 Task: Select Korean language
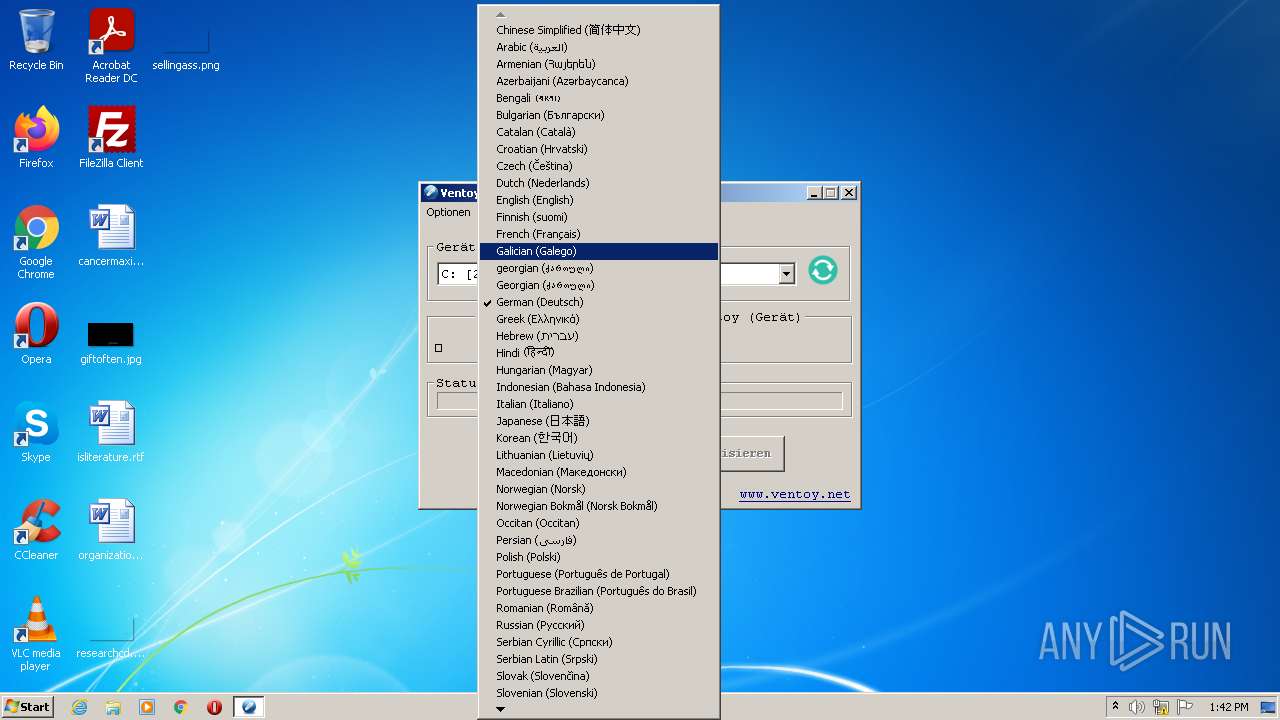pos(599,438)
